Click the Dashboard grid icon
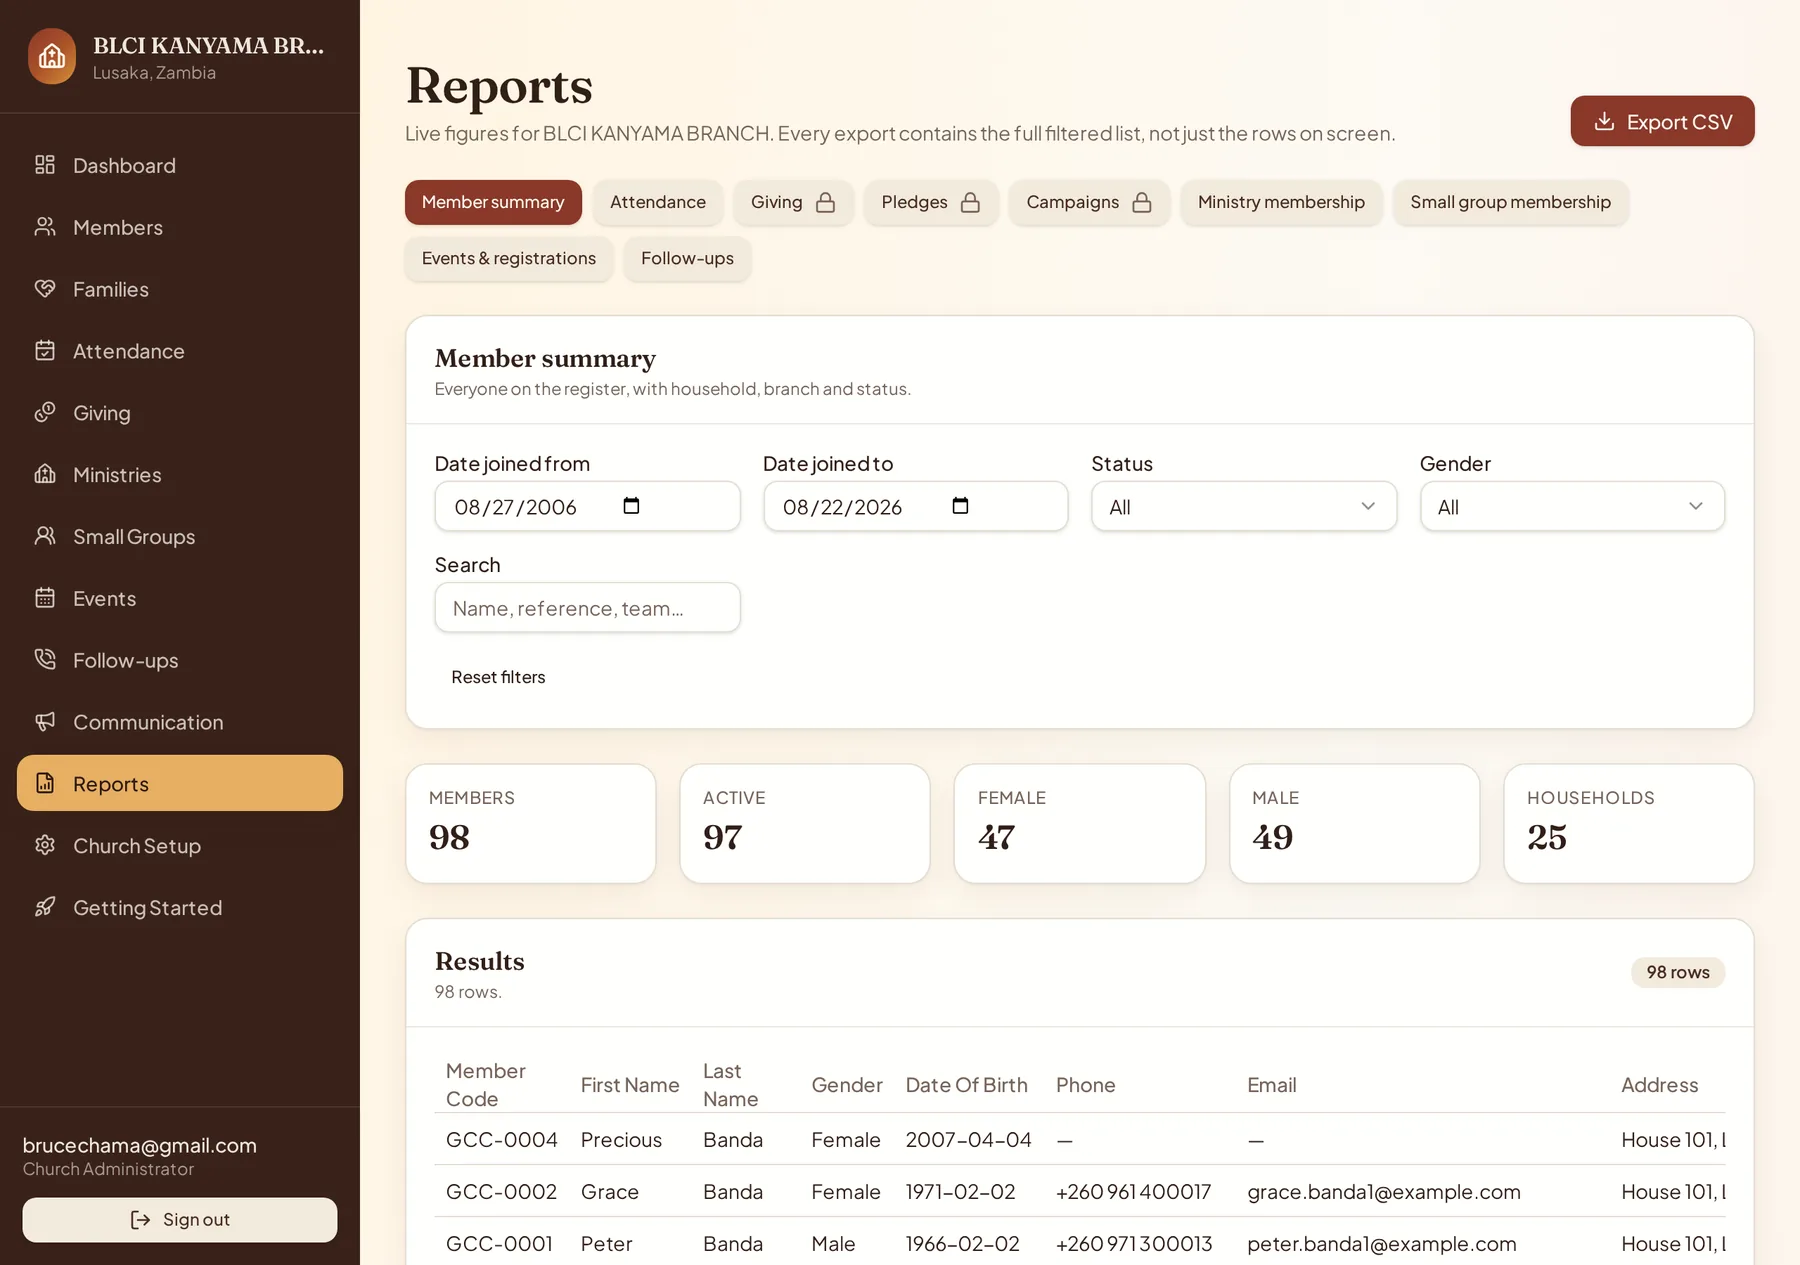The height and width of the screenshot is (1265, 1800). [45, 165]
